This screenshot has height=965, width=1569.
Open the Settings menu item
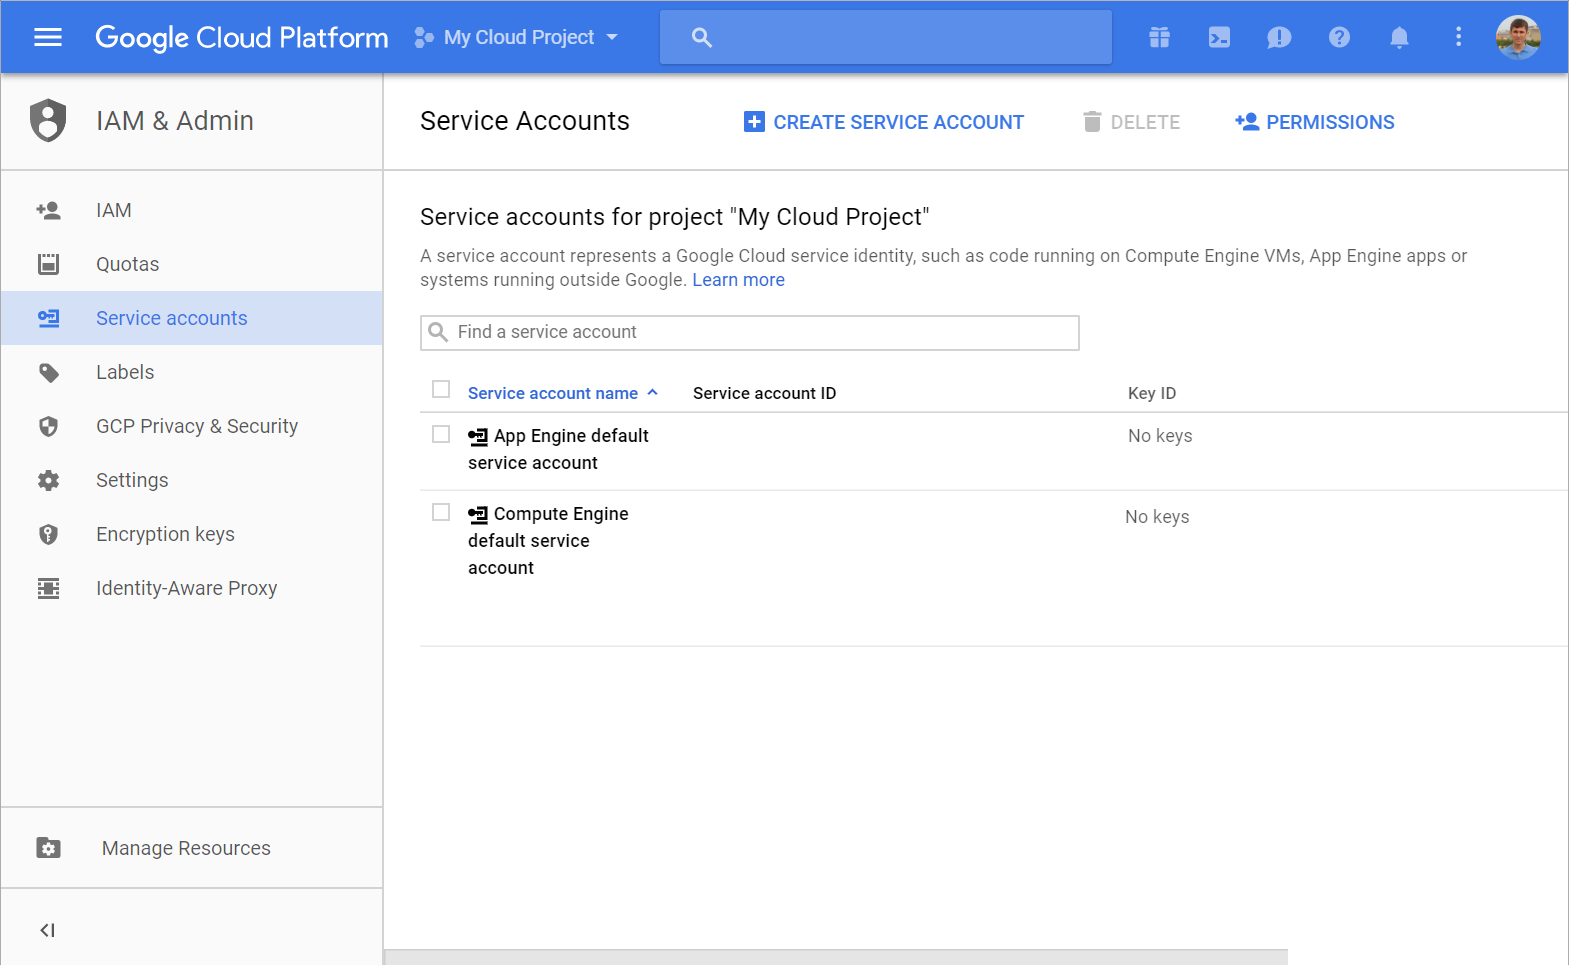pos(192,480)
